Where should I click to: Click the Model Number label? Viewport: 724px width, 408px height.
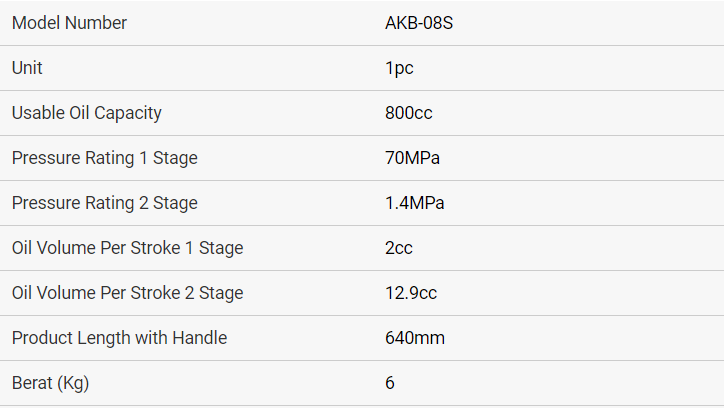coord(69,23)
